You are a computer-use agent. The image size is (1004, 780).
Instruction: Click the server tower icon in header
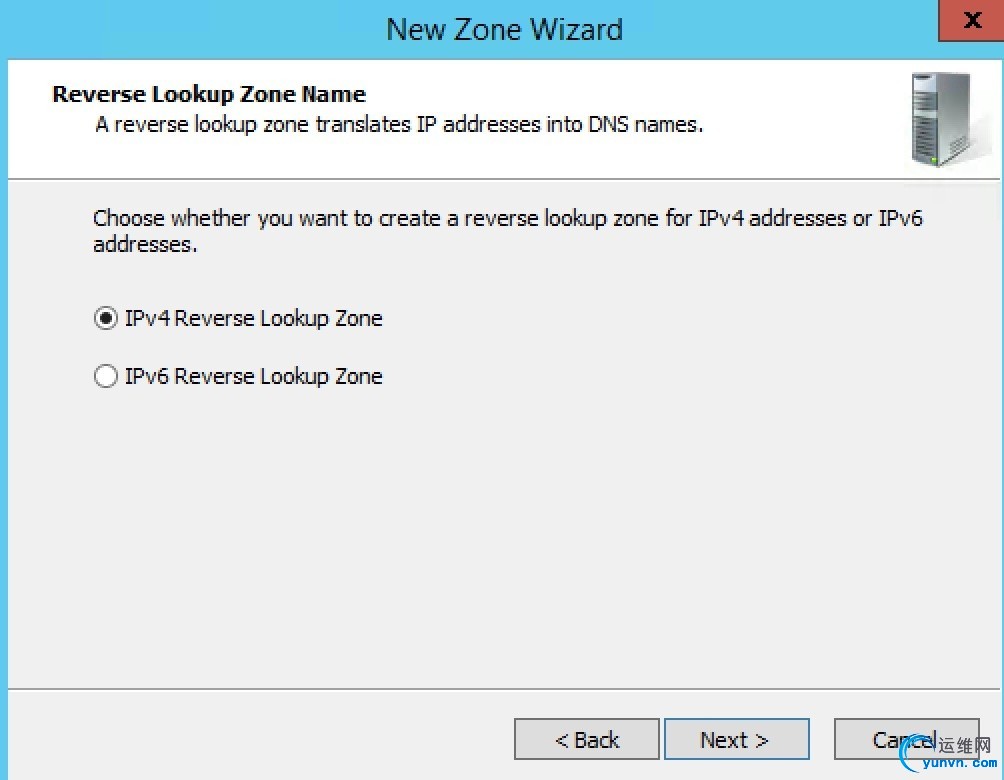coord(939,119)
